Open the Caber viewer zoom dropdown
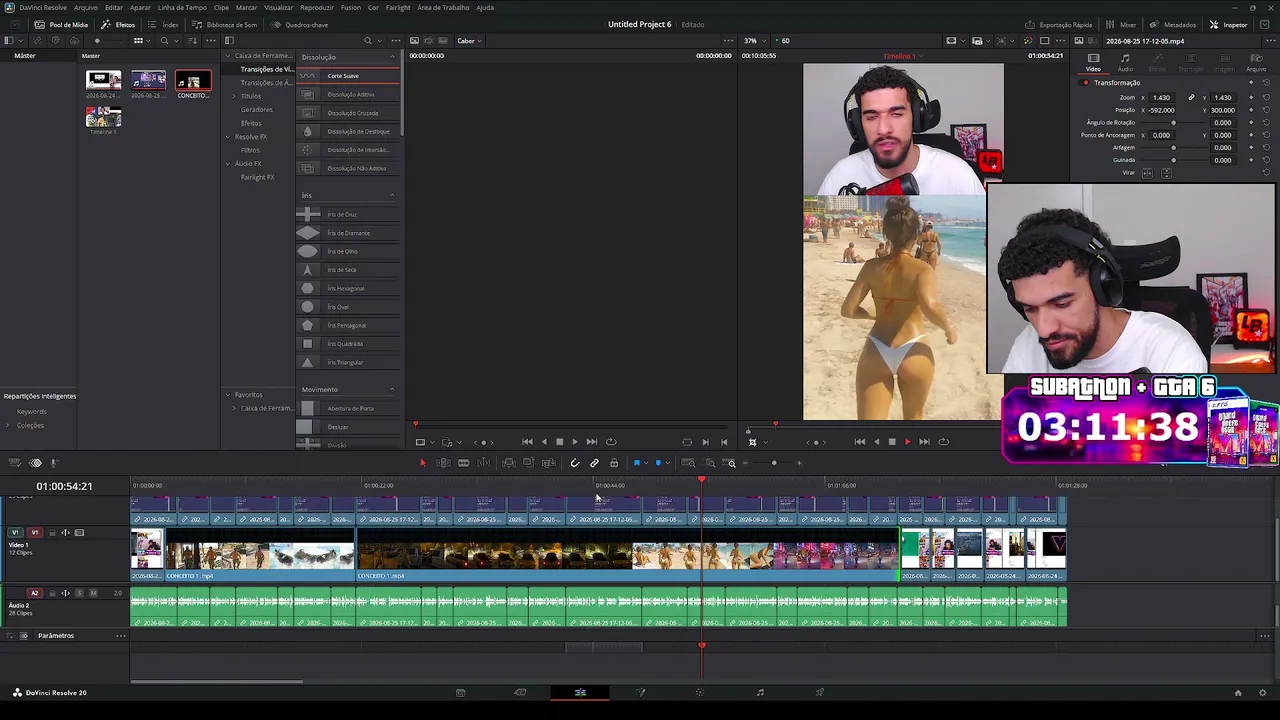This screenshot has height=720, width=1280. coord(470,41)
